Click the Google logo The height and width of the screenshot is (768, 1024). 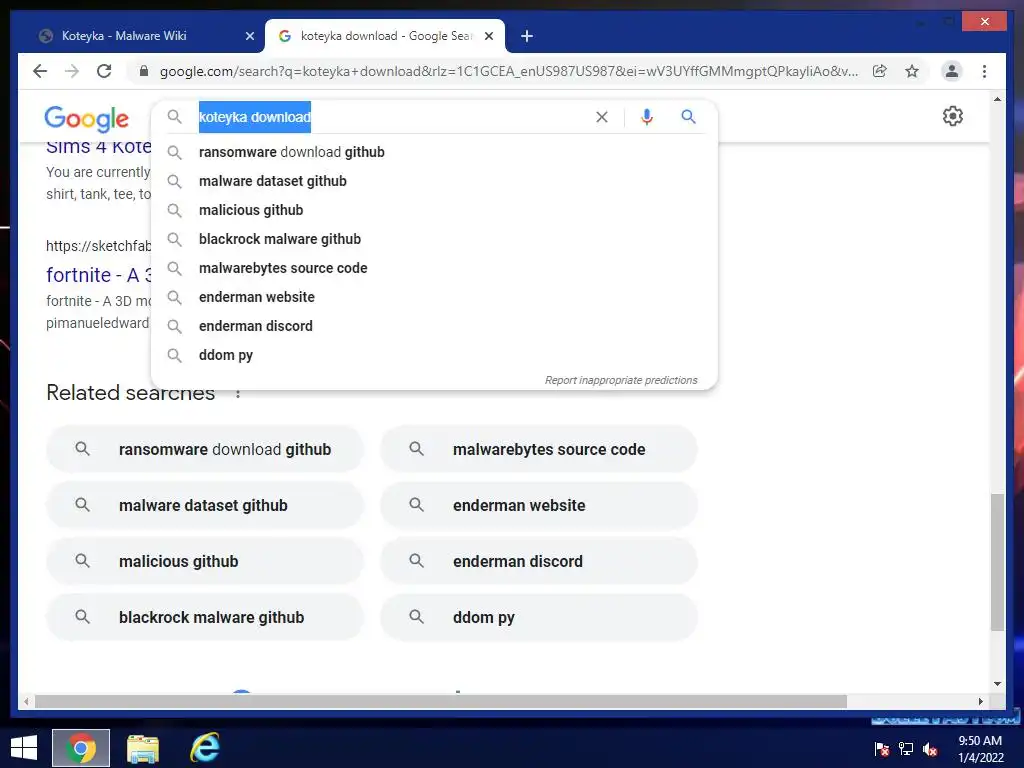86,118
